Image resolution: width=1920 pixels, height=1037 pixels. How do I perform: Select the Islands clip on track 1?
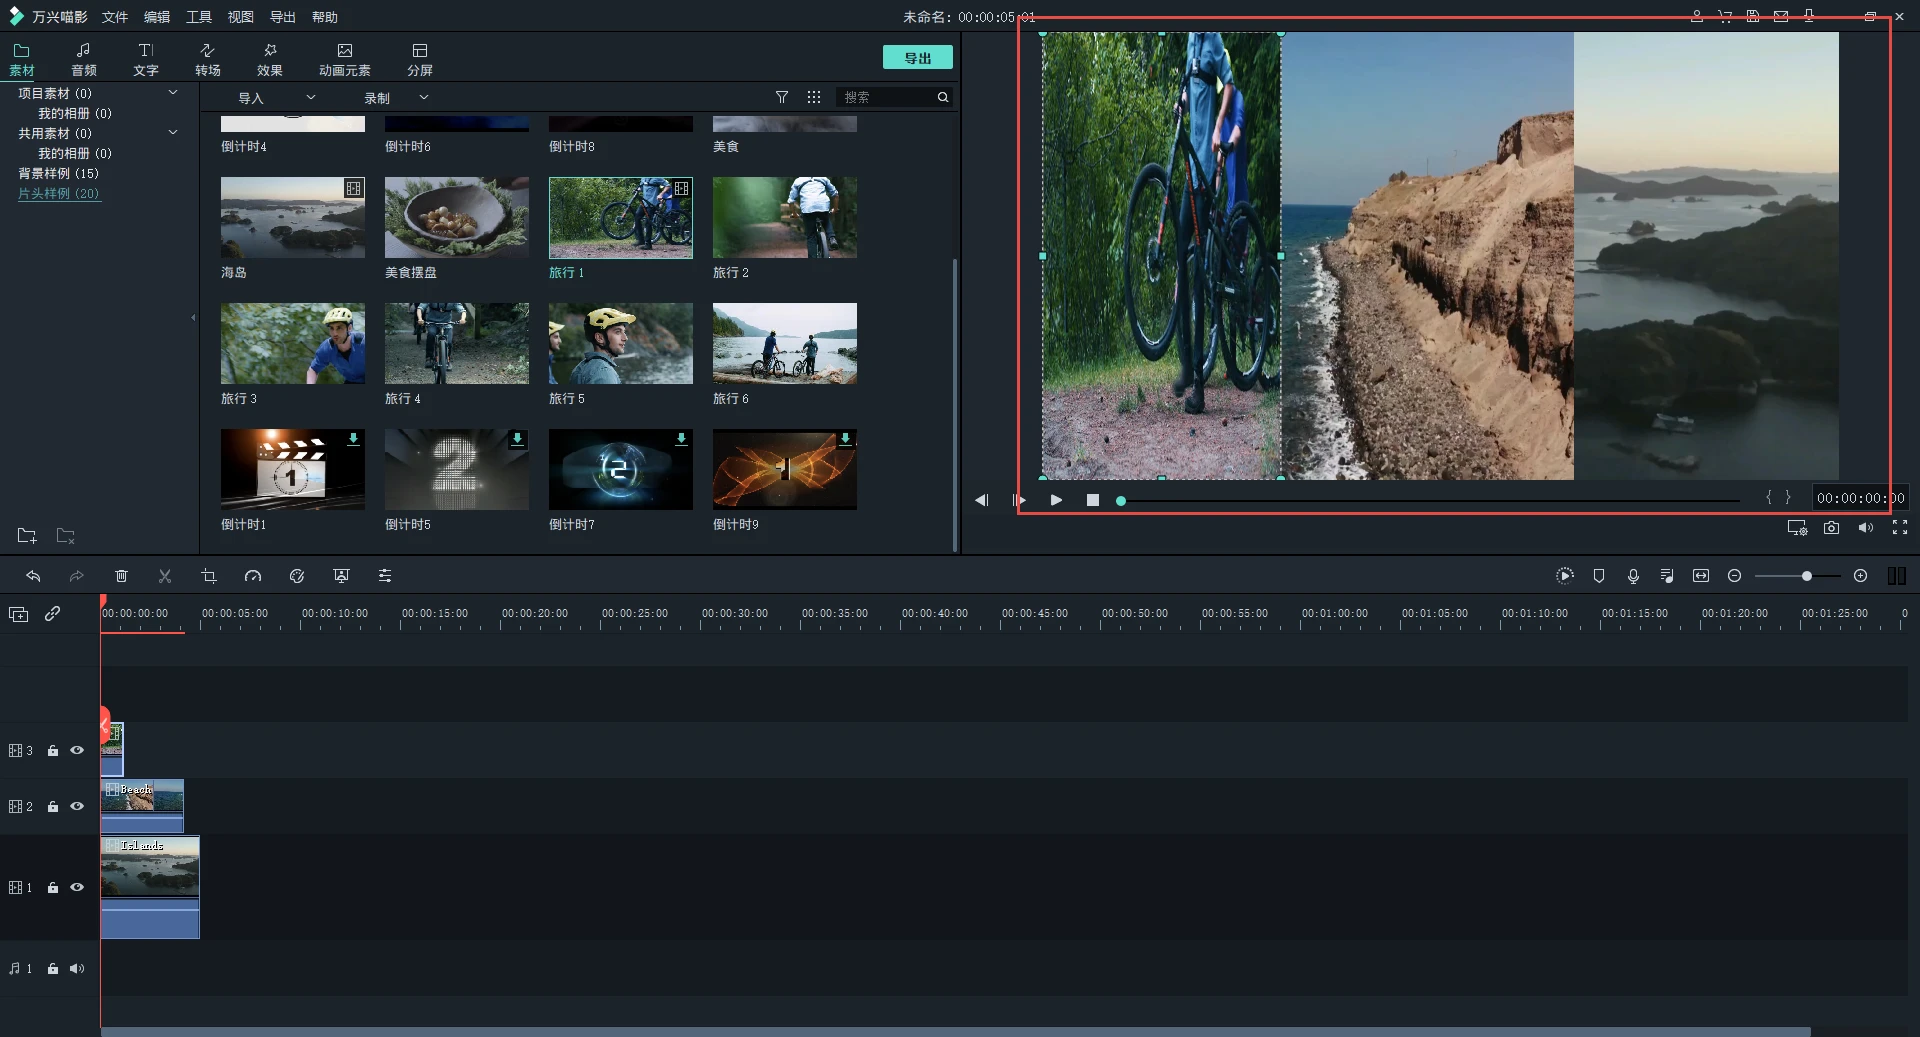coord(150,887)
